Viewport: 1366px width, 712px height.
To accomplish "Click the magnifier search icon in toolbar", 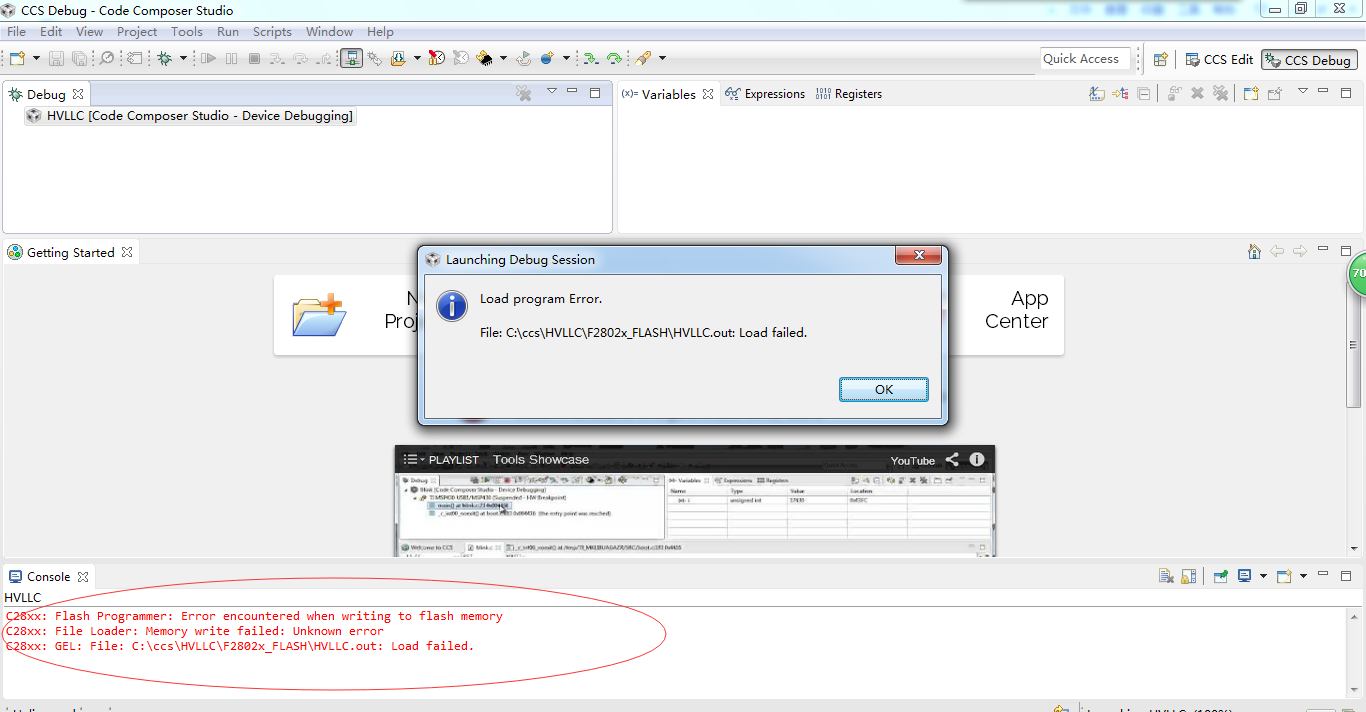I will [x=107, y=58].
